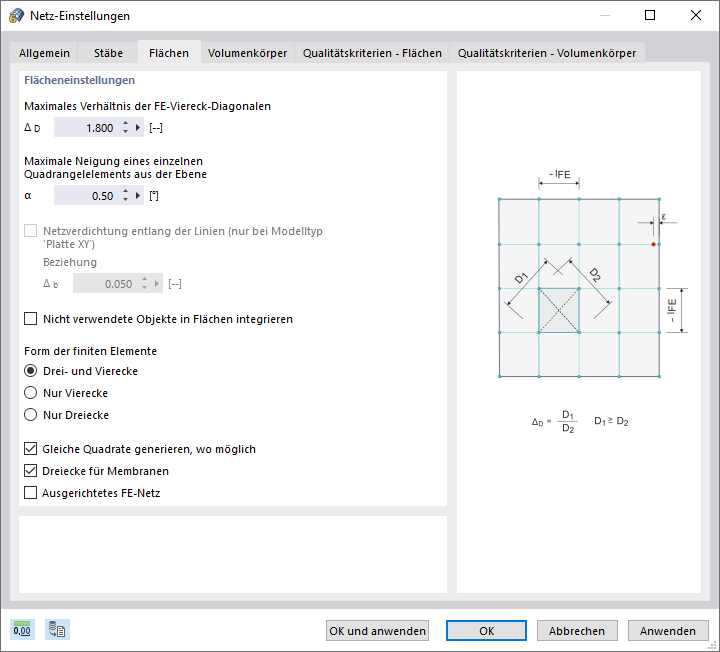This screenshot has height=652, width=720.
Task: Decrease the α angle with the down arrow
Action: (125, 200)
